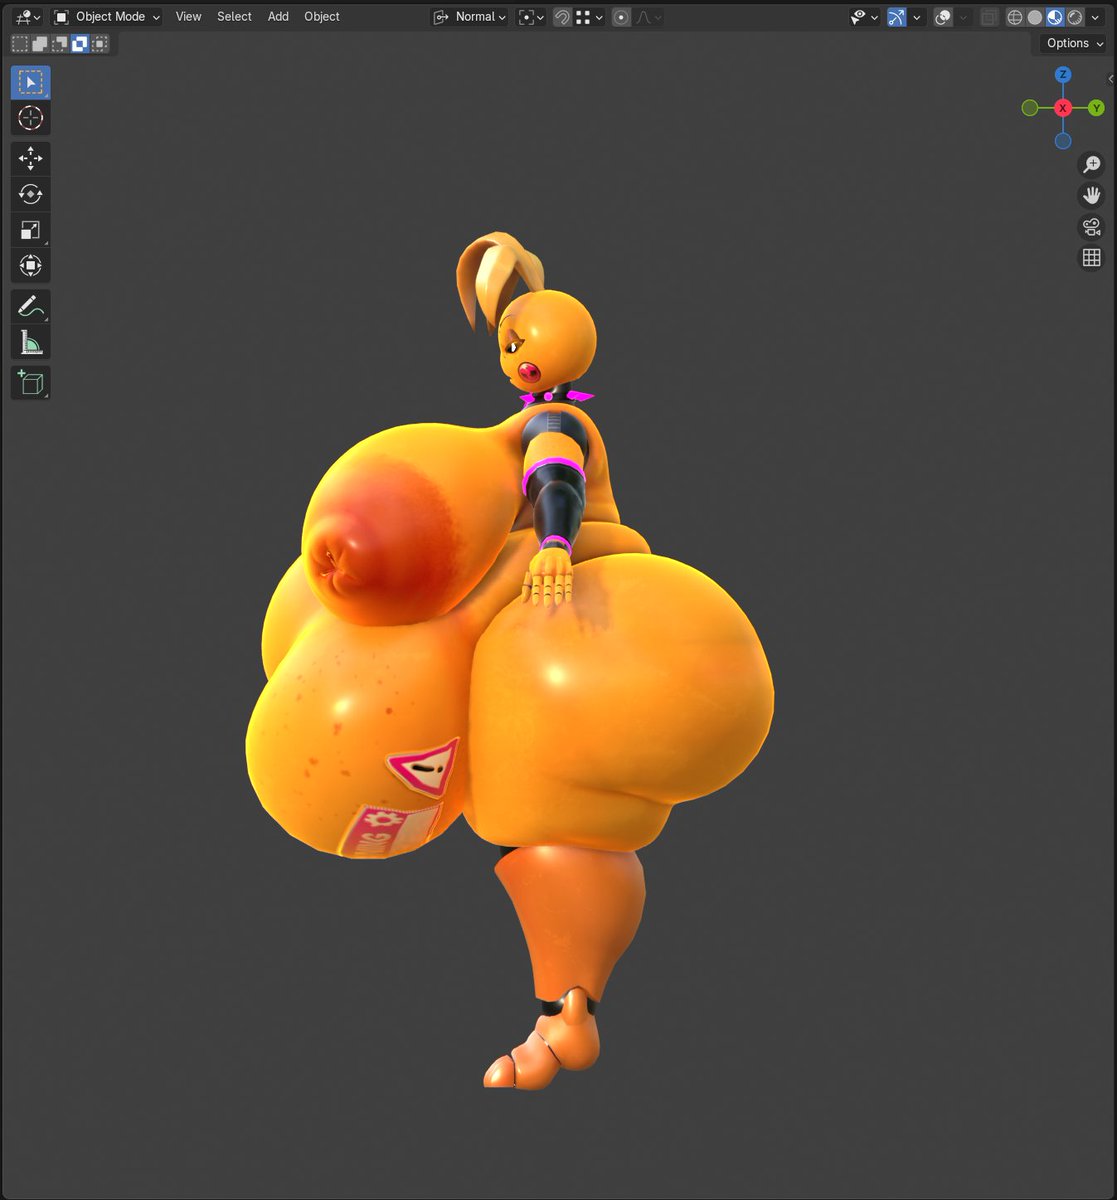Click the green Y axis on gizmo
The width and height of the screenshot is (1117, 1200).
tap(1096, 108)
